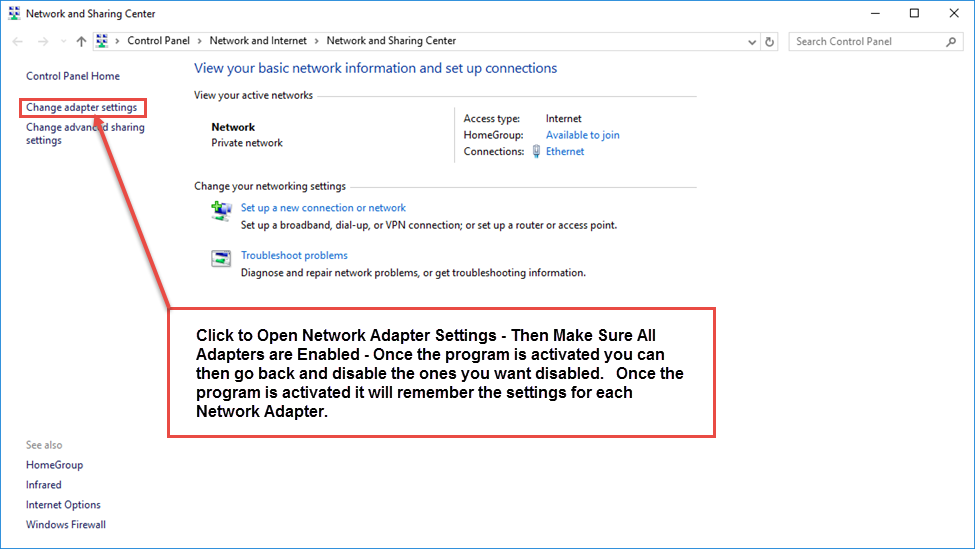Click the 'Internet' access type value
975x549 pixels.
pyautogui.click(x=563, y=119)
